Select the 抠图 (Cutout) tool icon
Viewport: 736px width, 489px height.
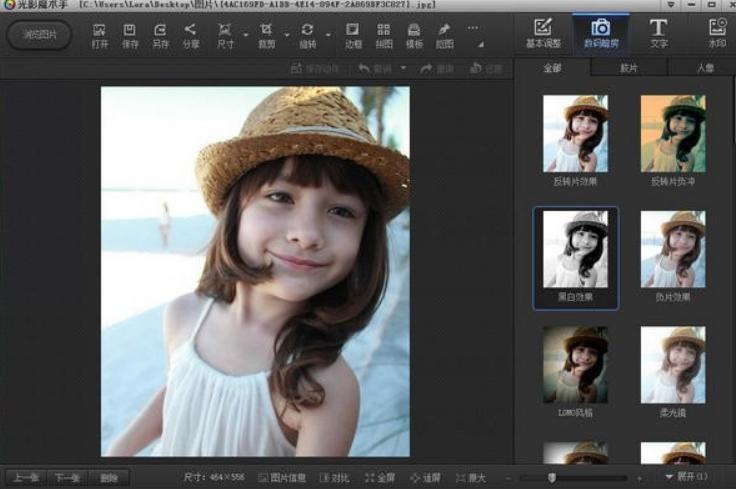pyautogui.click(x=445, y=35)
